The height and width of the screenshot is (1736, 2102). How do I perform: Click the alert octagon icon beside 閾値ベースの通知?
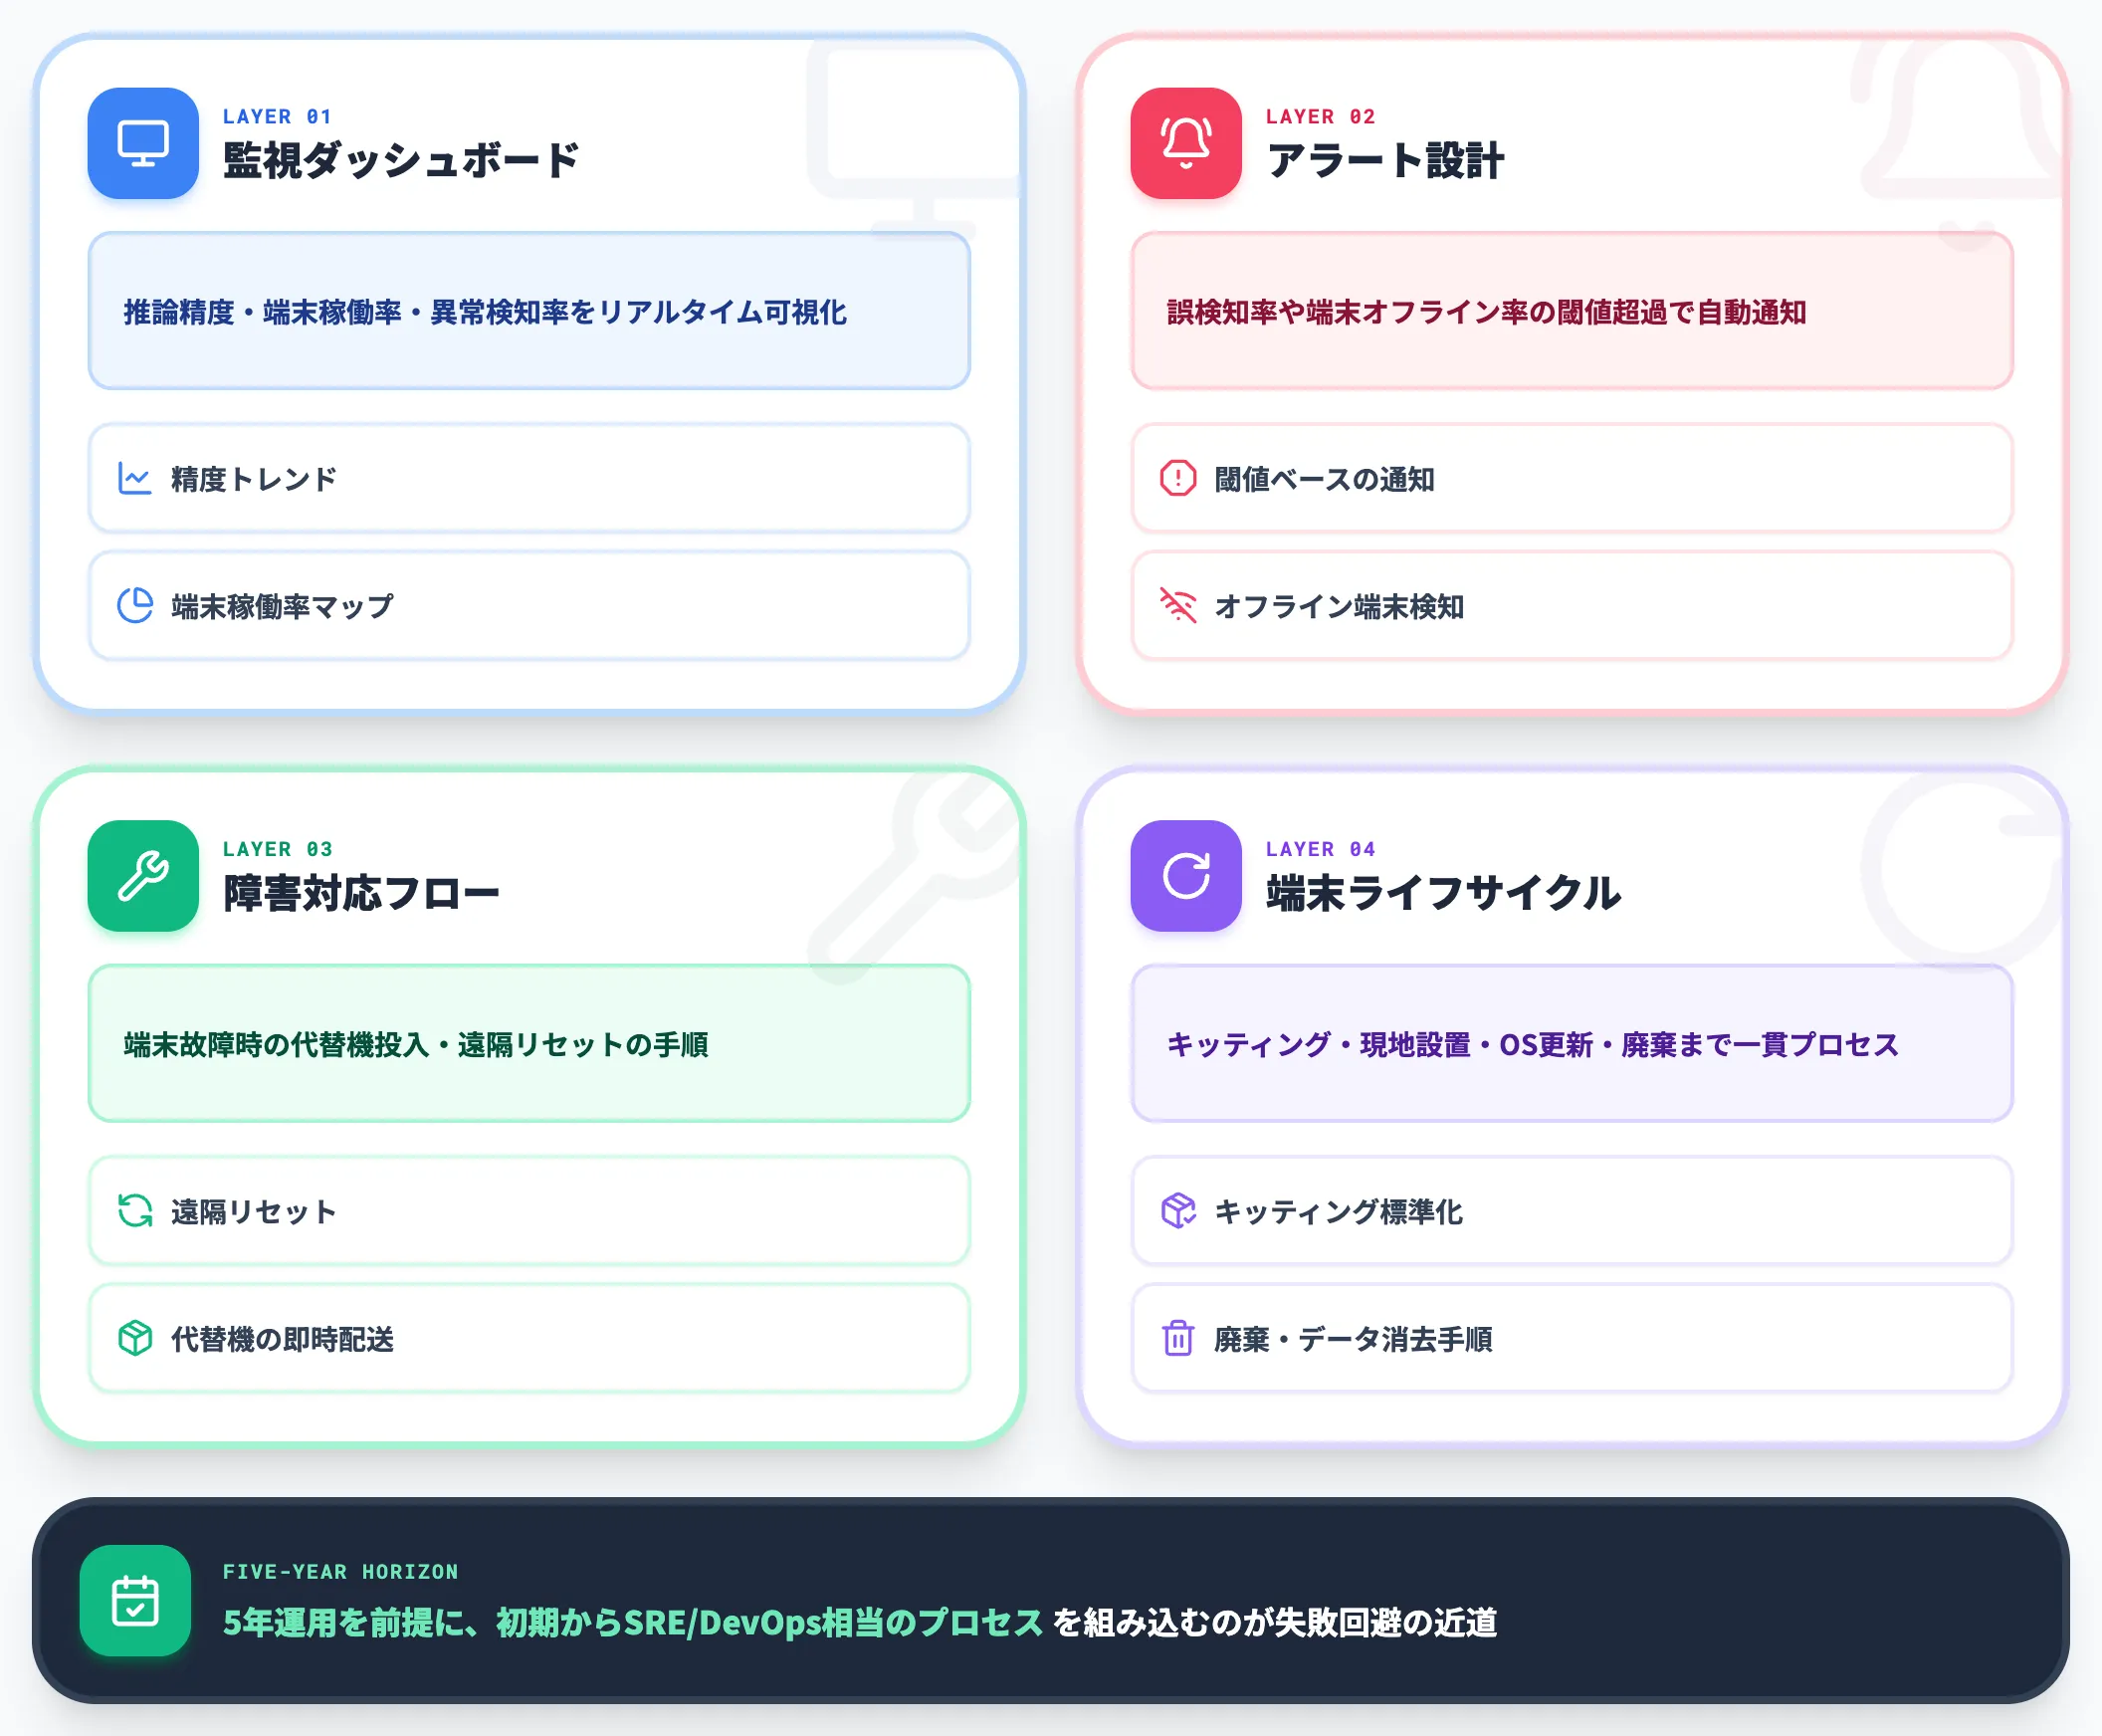1178,478
